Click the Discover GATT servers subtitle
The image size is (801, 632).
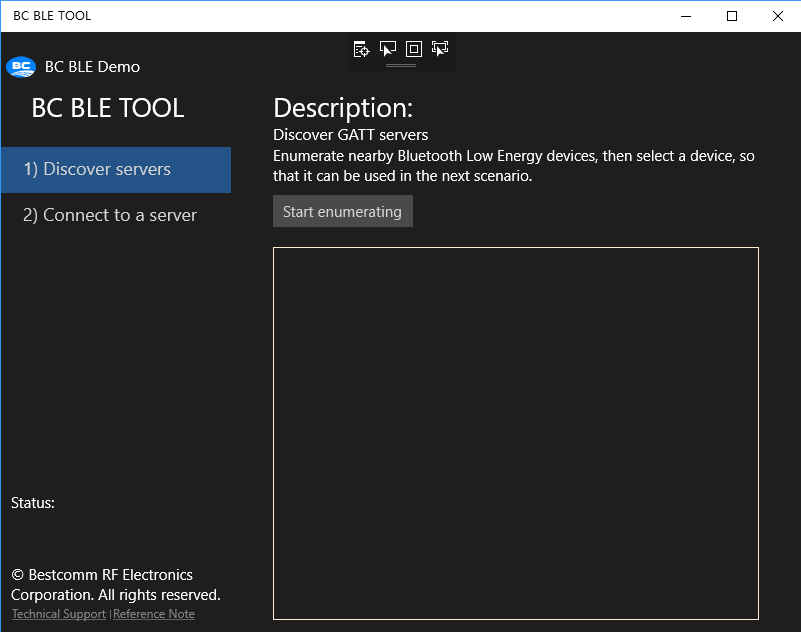click(350, 135)
